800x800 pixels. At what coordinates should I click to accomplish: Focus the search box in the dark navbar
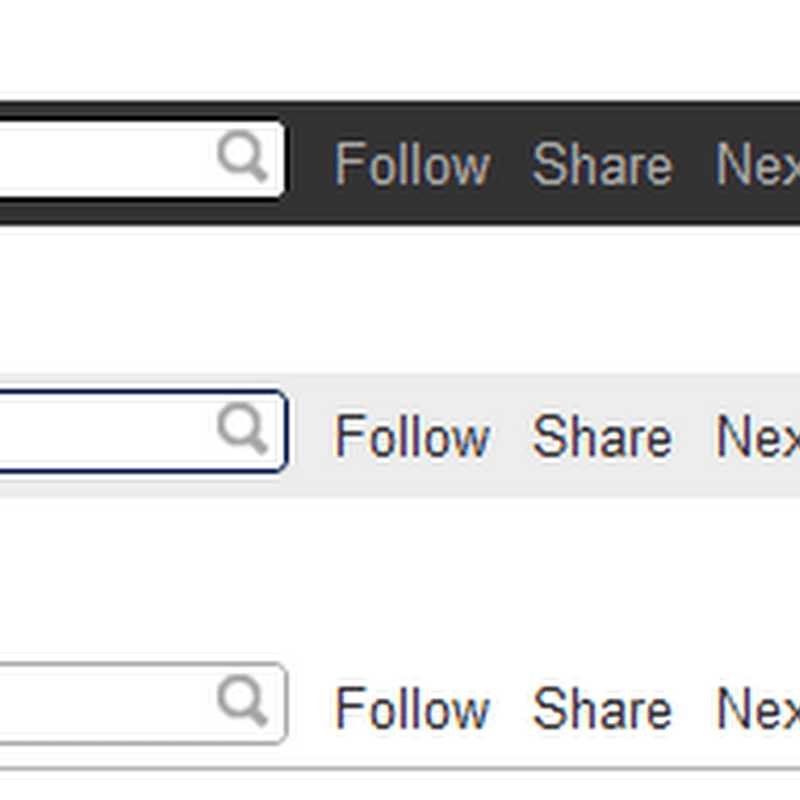tap(140, 159)
